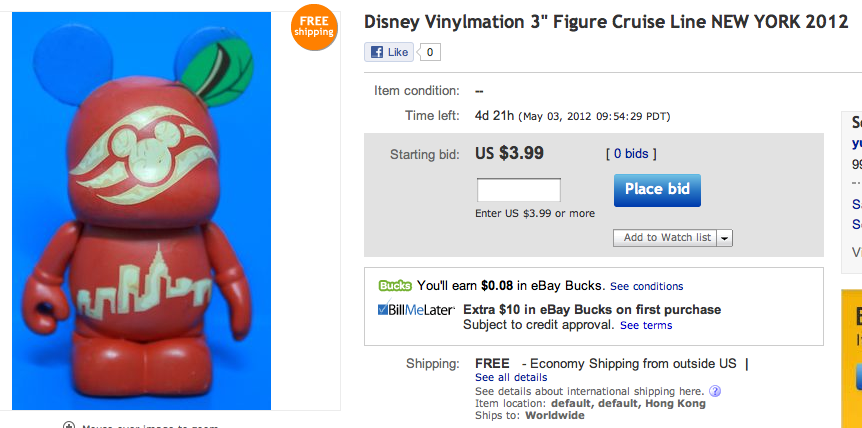Click Add to Watch list
Image resolution: width=862 pixels, height=428 pixels.
[x=667, y=238]
